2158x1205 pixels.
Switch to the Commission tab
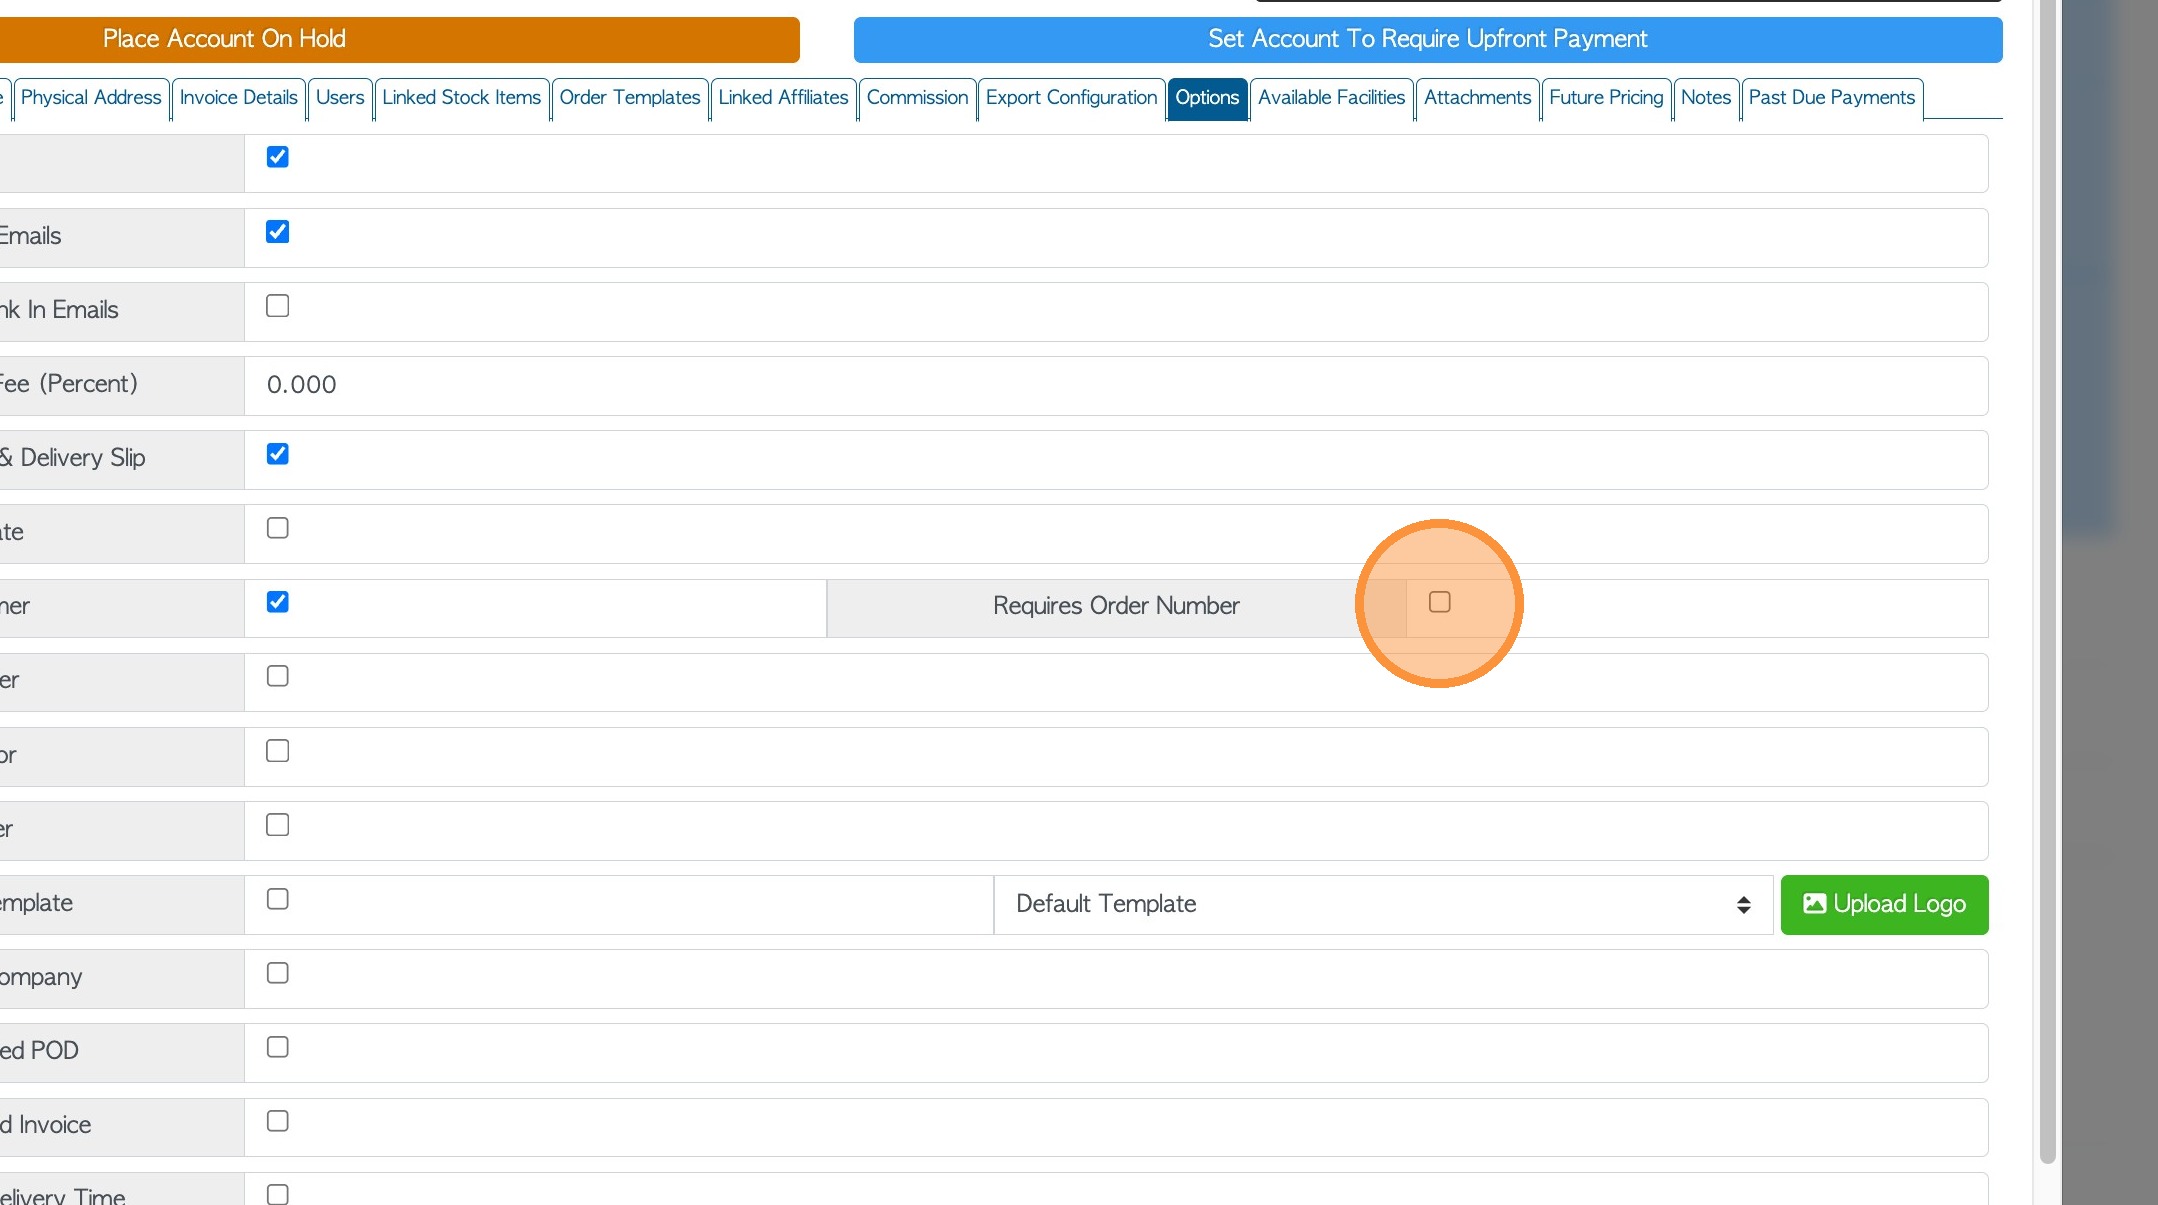916,98
